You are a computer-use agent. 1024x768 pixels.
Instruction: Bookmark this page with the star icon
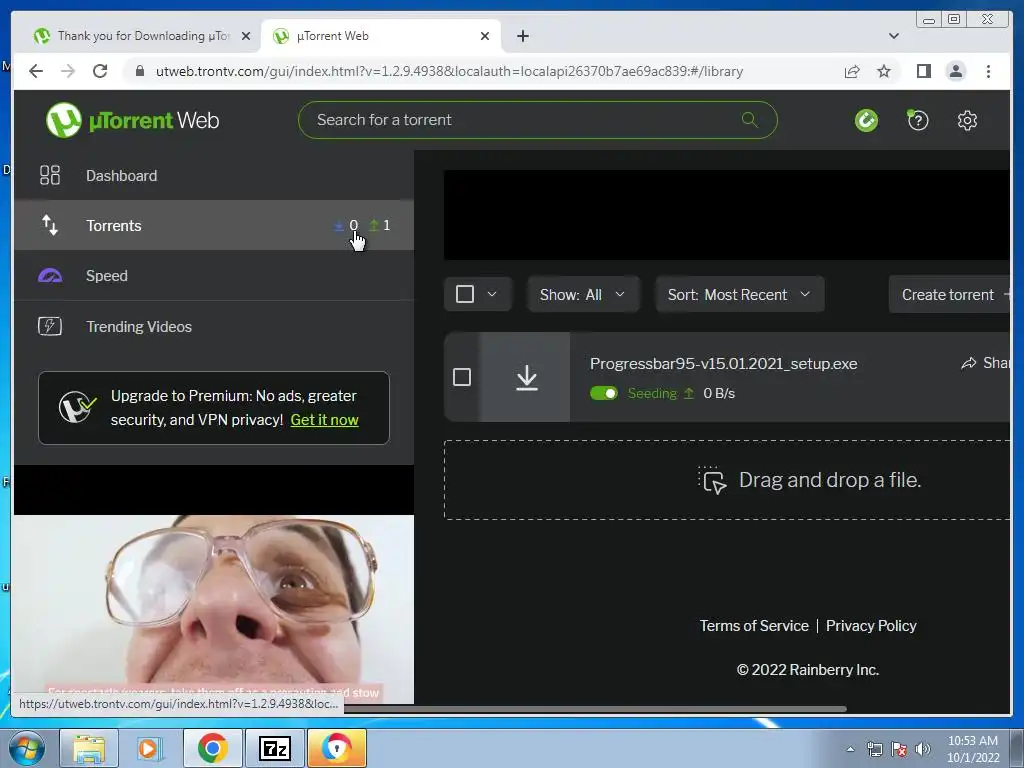point(884,71)
